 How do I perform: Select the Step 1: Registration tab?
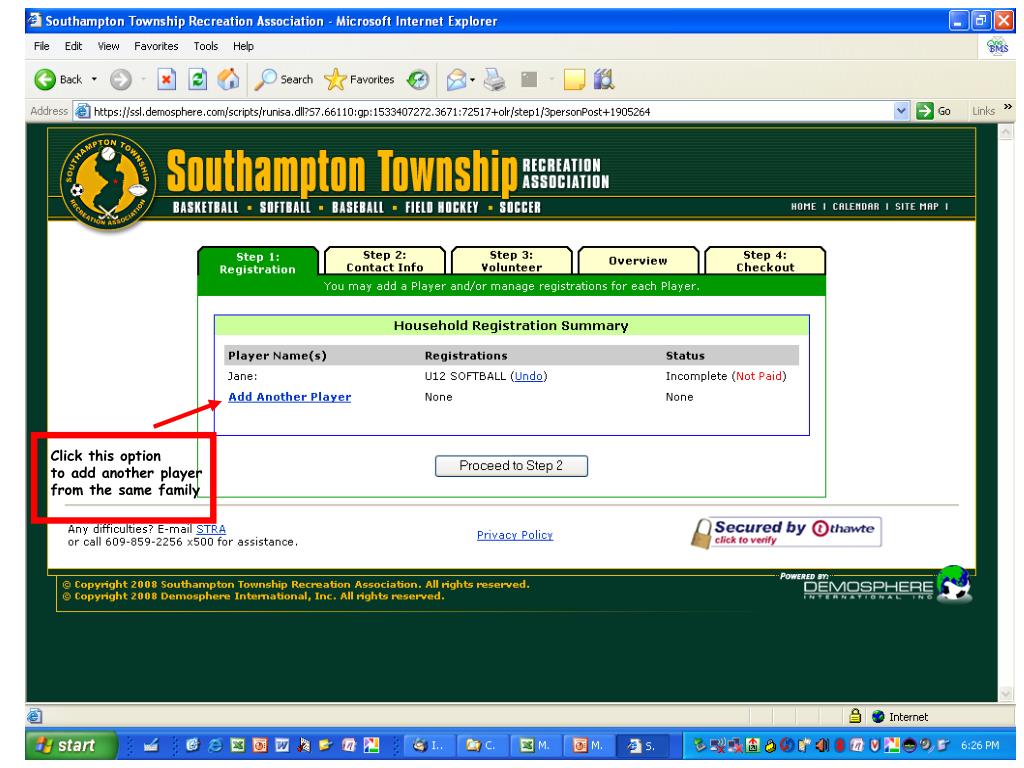[x=258, y=263]
